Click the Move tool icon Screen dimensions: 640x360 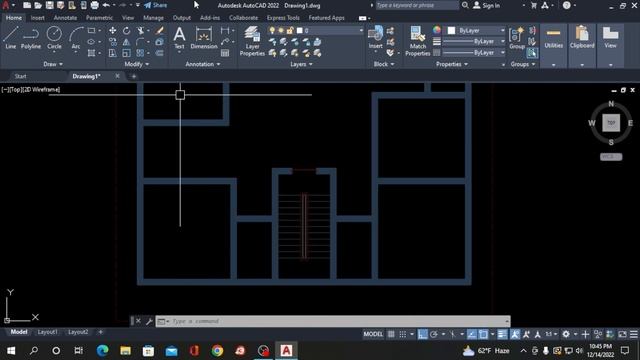coord(113,31)
